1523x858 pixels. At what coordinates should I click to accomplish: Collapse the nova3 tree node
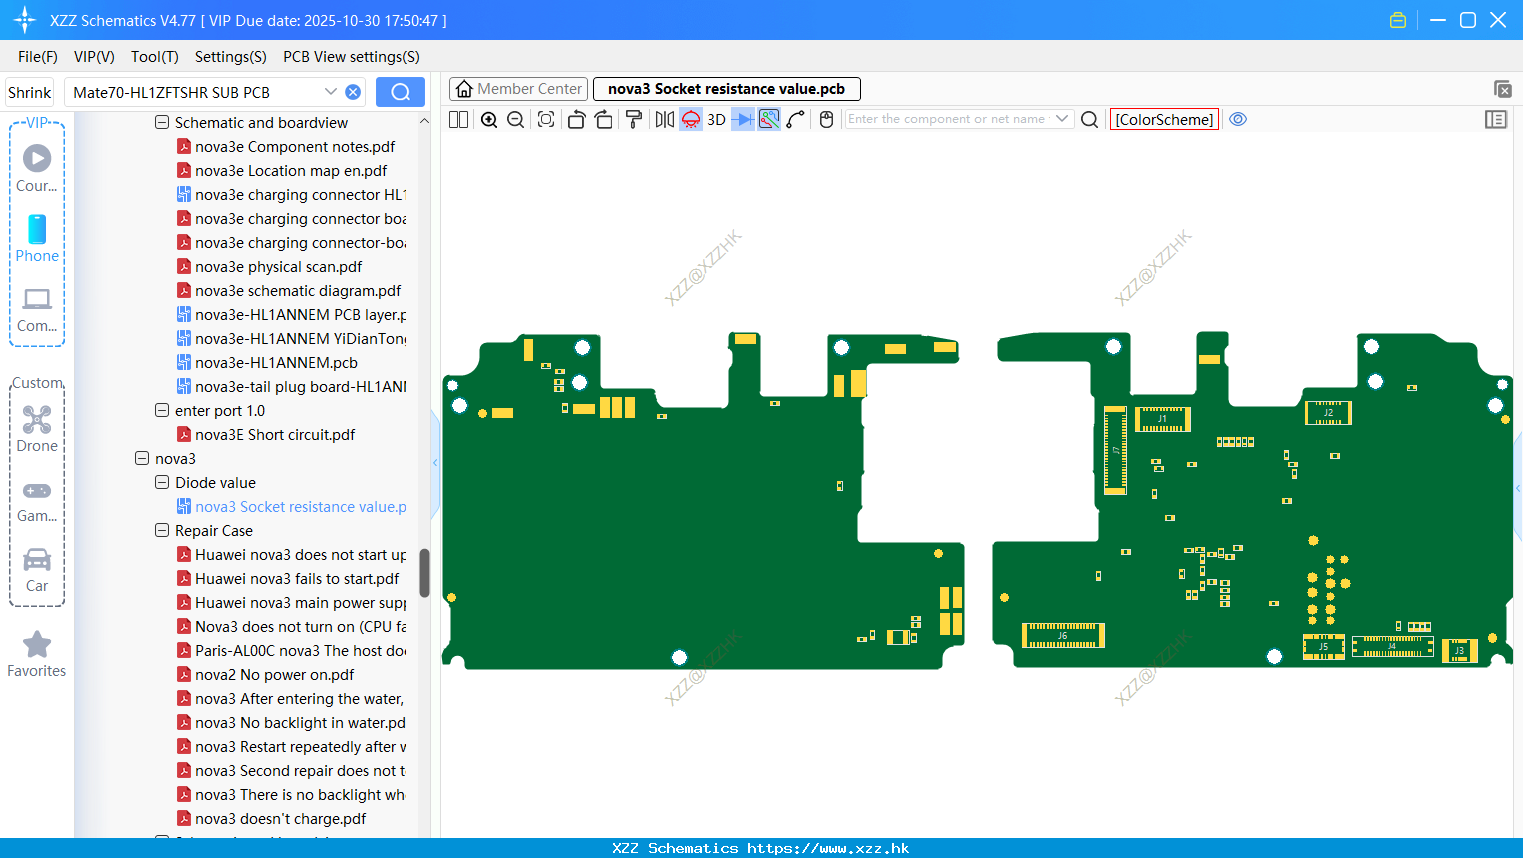click(x=142, y=459)
